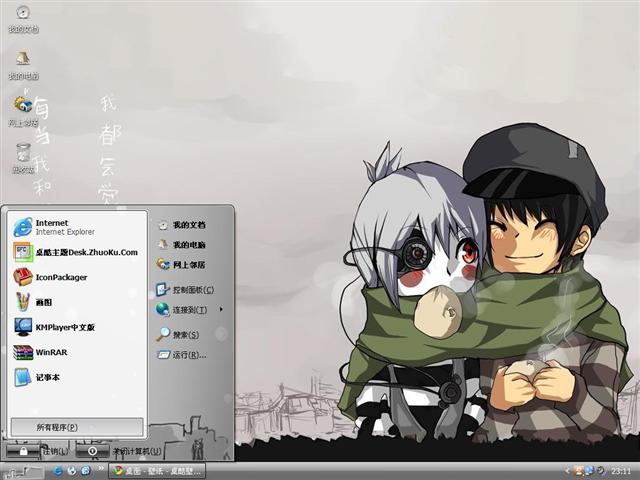Click the 23:11 taskbar clock
Screen dimensions: 640x480
(x=621, y=471)
